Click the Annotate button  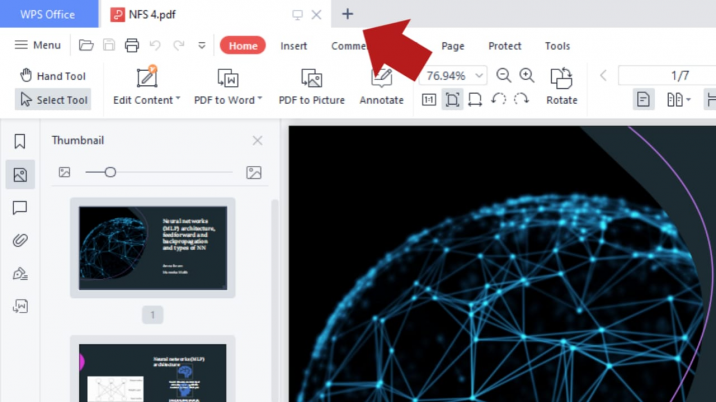coord(382,86)
